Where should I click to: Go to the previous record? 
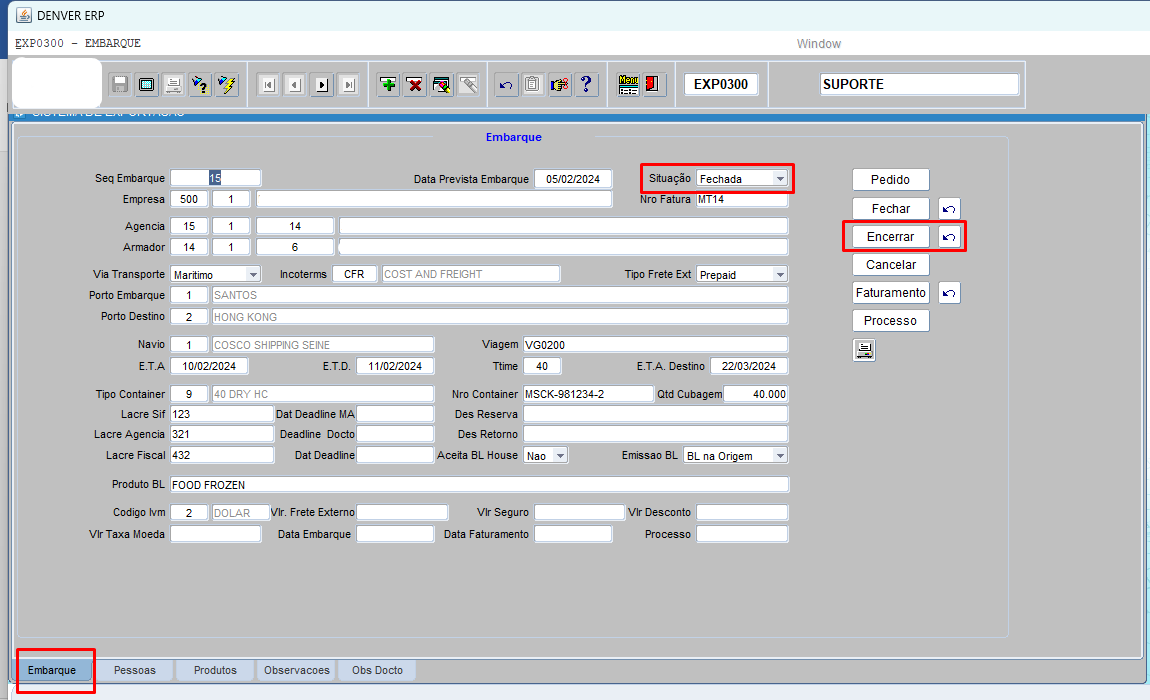295,85
